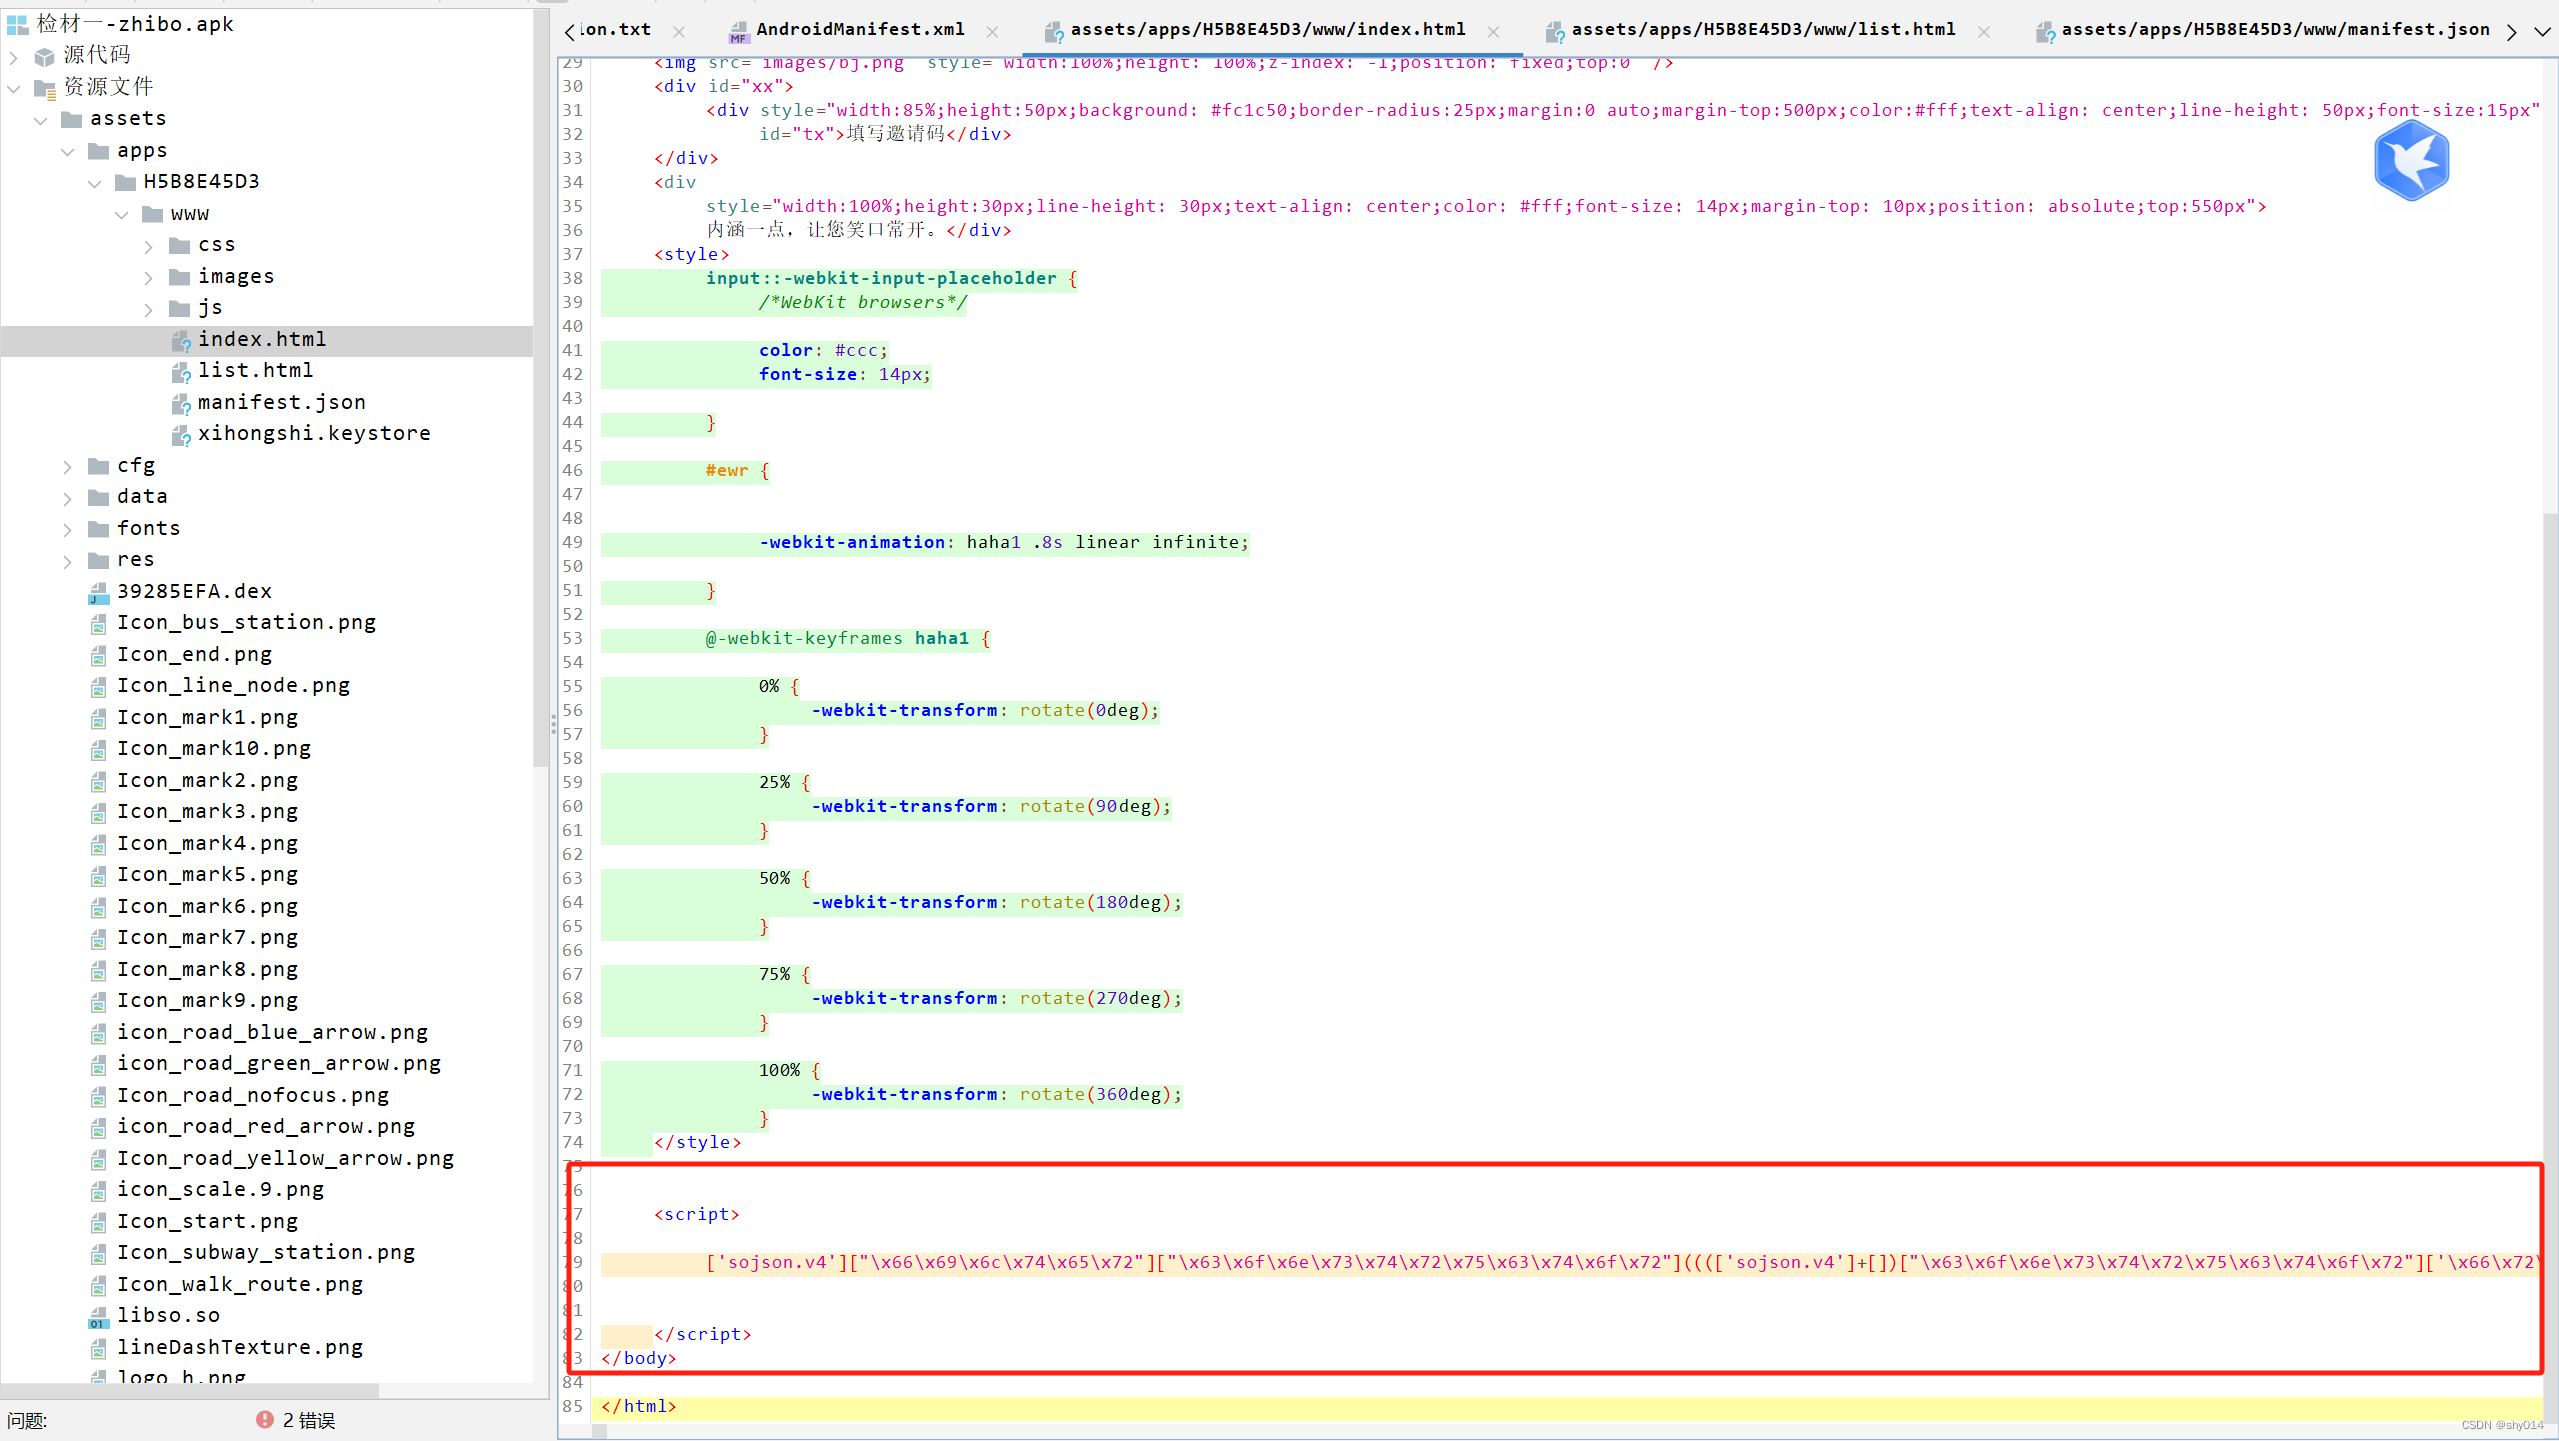Image resolution: width=2559 pixels, height=1441 pixels.
Task: Click the 源代码 package icon
Action: pyautogui.click(x=44, y=55)
